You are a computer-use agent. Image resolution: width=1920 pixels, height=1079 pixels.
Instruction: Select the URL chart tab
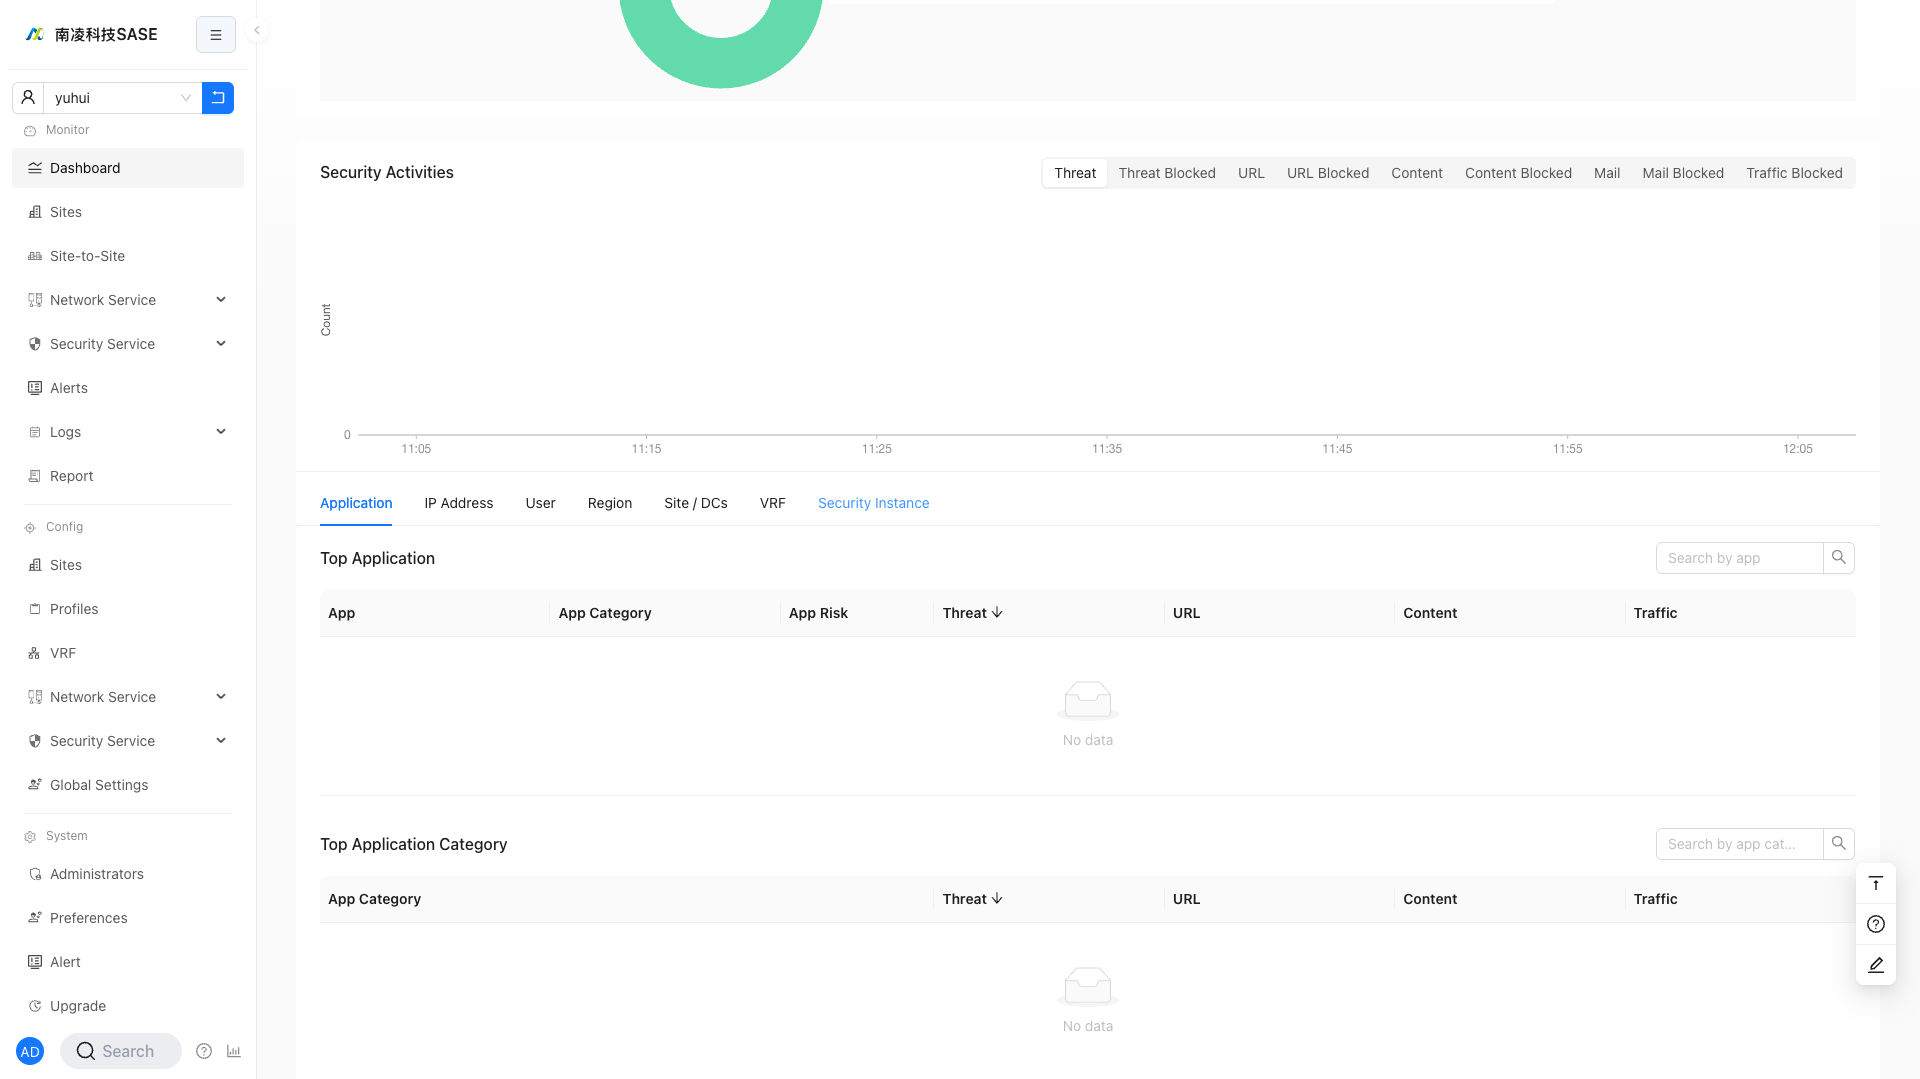1251,173
